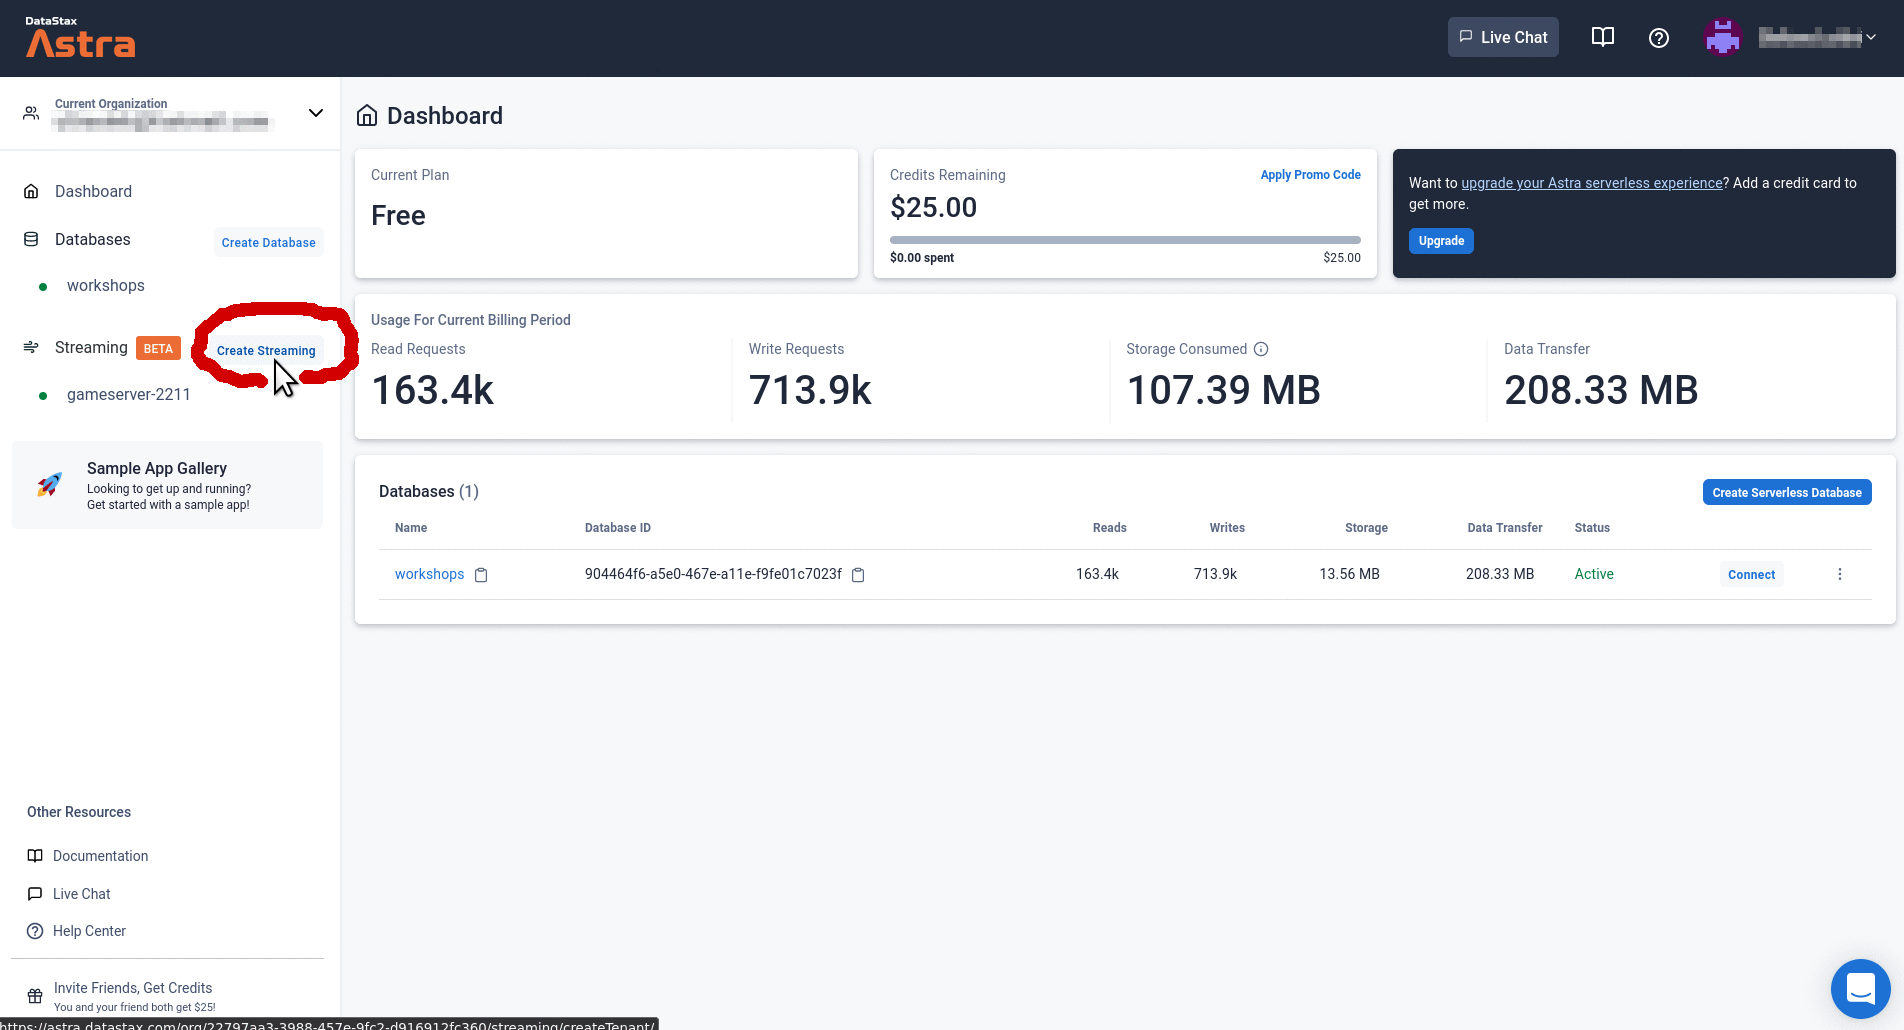Click the $25.00 credits remaining amount

[933, 207]
